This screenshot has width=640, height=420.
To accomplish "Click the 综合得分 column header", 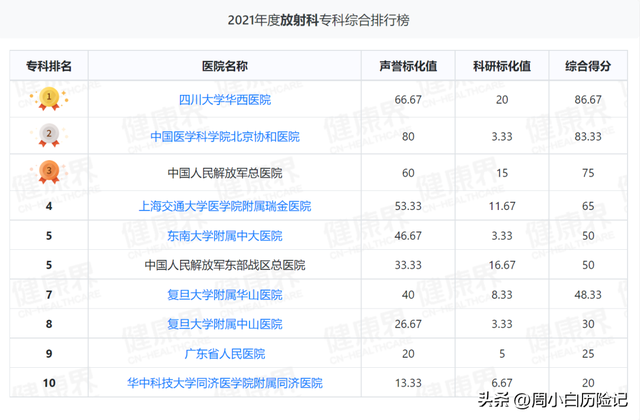I will [588, 66].
